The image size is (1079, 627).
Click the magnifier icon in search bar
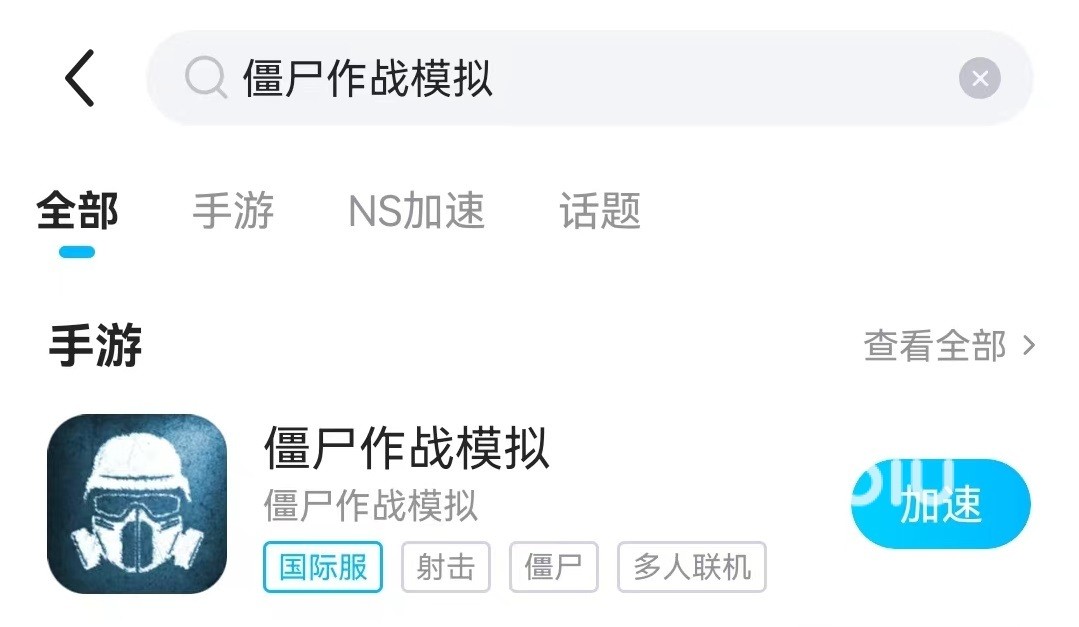[206, 78]
